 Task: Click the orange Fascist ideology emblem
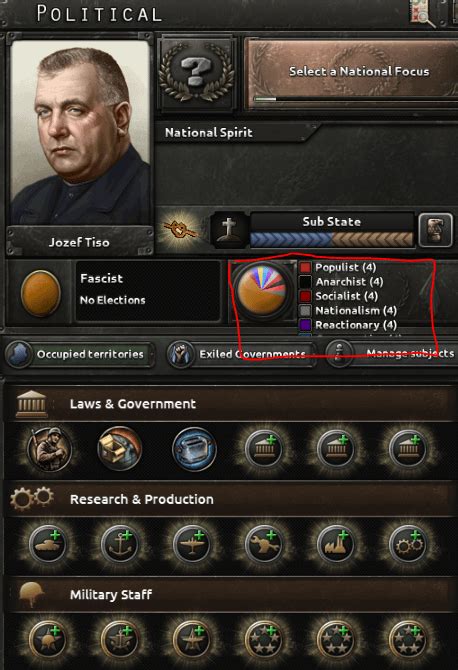pyautogui.click(x=40, y=293)
